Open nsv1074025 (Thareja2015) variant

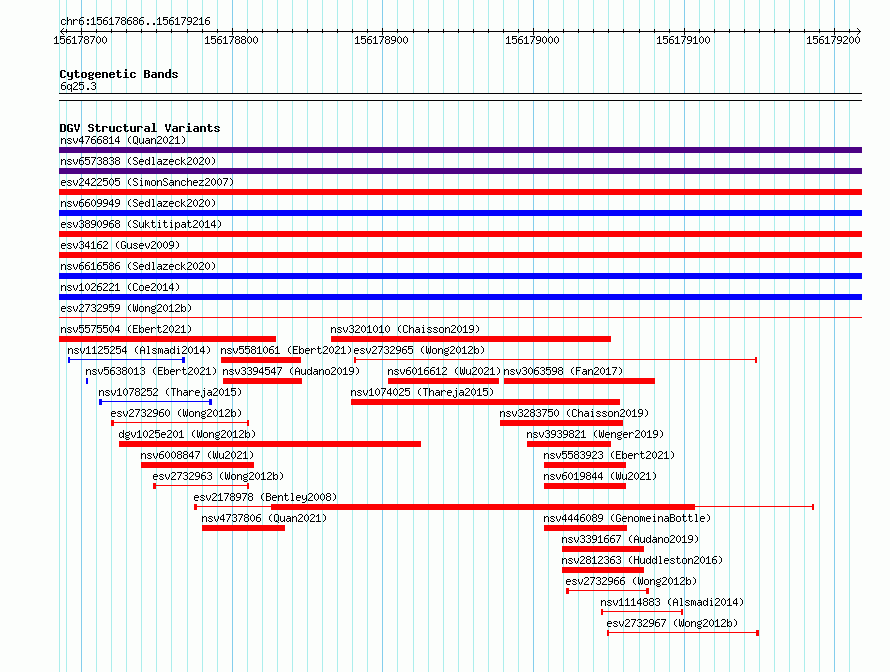pos(422,392)
